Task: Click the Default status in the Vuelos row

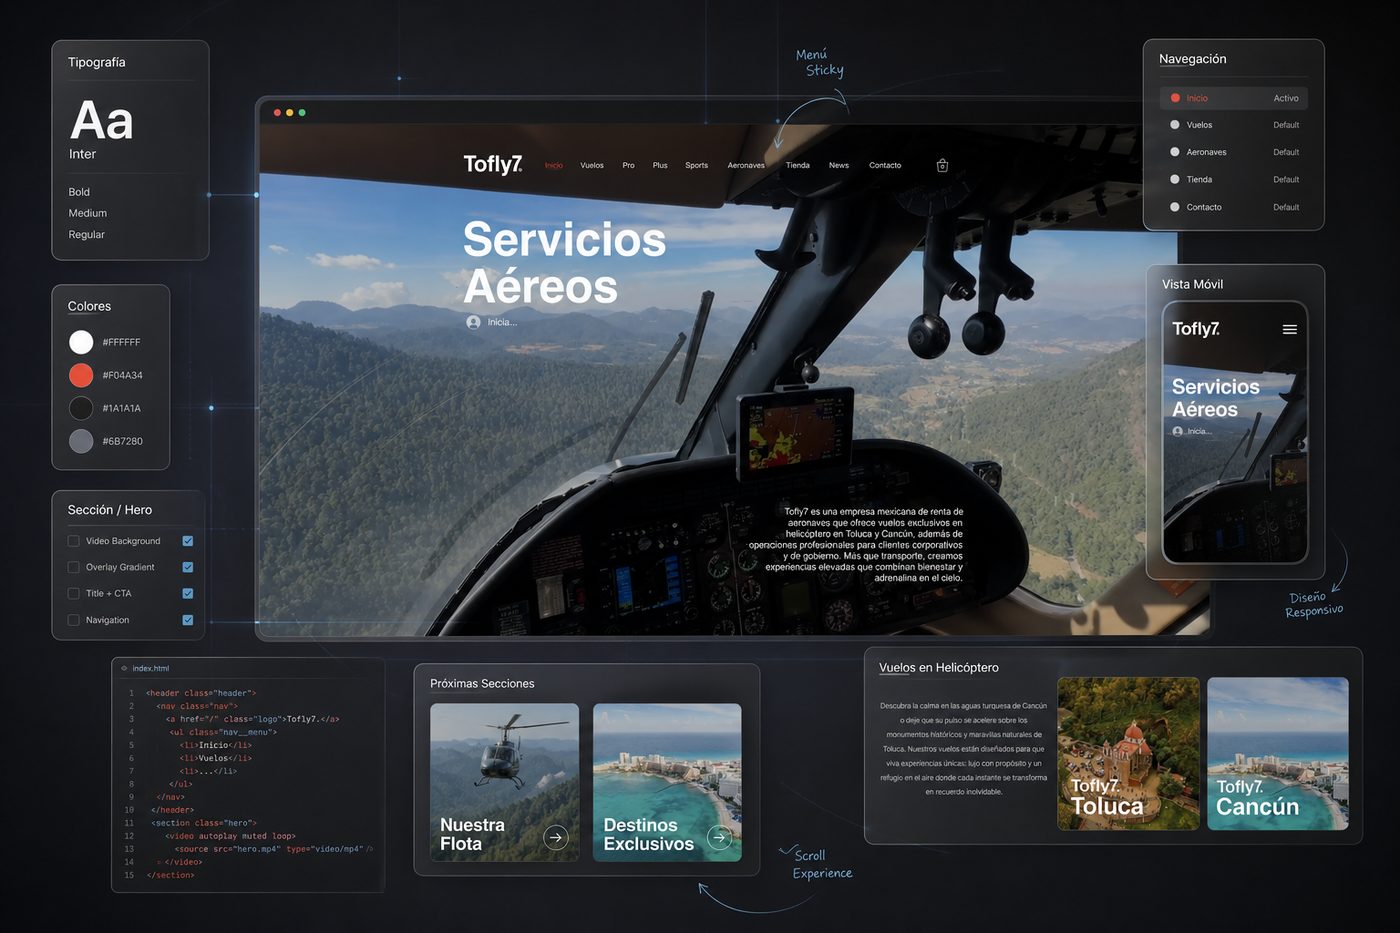Action: 1286,125
